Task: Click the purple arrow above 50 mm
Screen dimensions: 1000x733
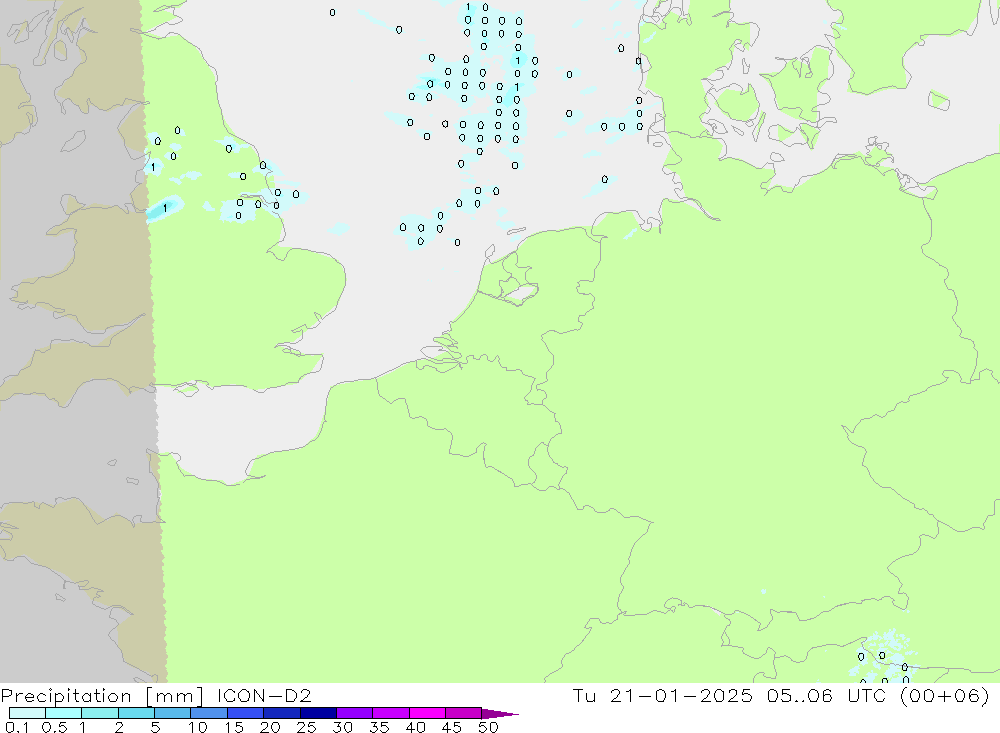Action: coord(500,713)
